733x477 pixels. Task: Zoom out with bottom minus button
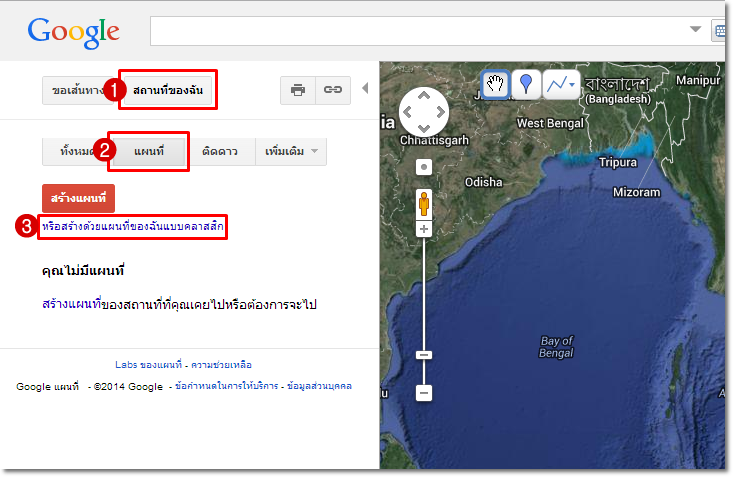click(x=424, y=393)
